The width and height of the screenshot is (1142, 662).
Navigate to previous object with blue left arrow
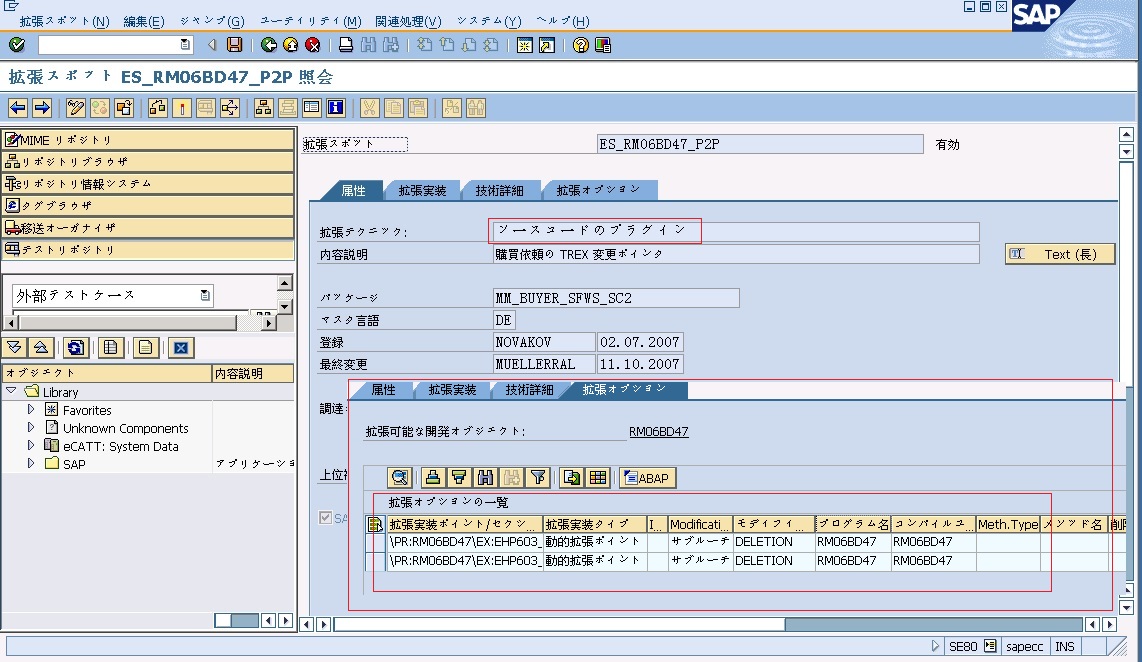18,109
